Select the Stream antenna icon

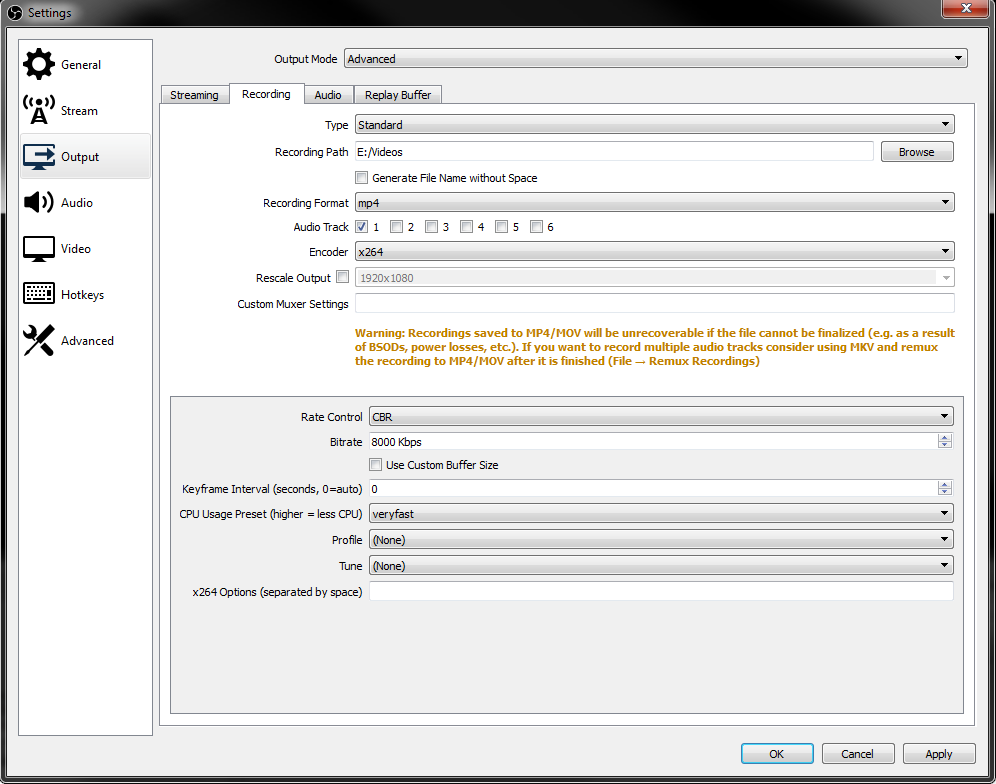[x=39, y=111]
